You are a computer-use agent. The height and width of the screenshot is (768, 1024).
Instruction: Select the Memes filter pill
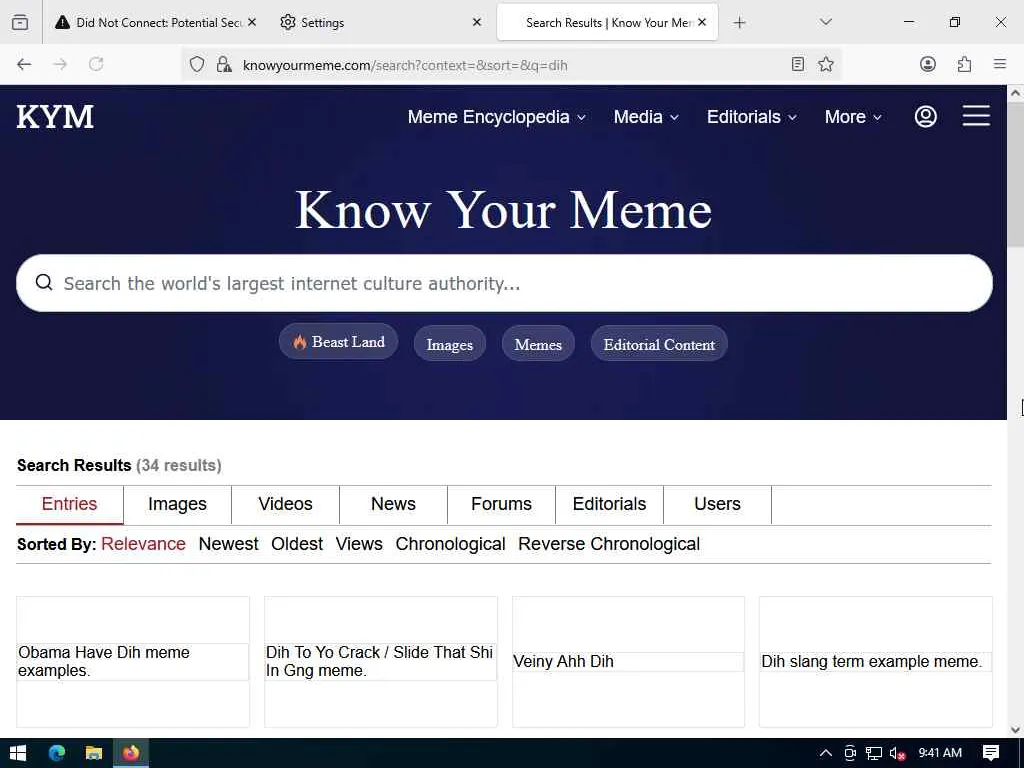coord(538,344)
